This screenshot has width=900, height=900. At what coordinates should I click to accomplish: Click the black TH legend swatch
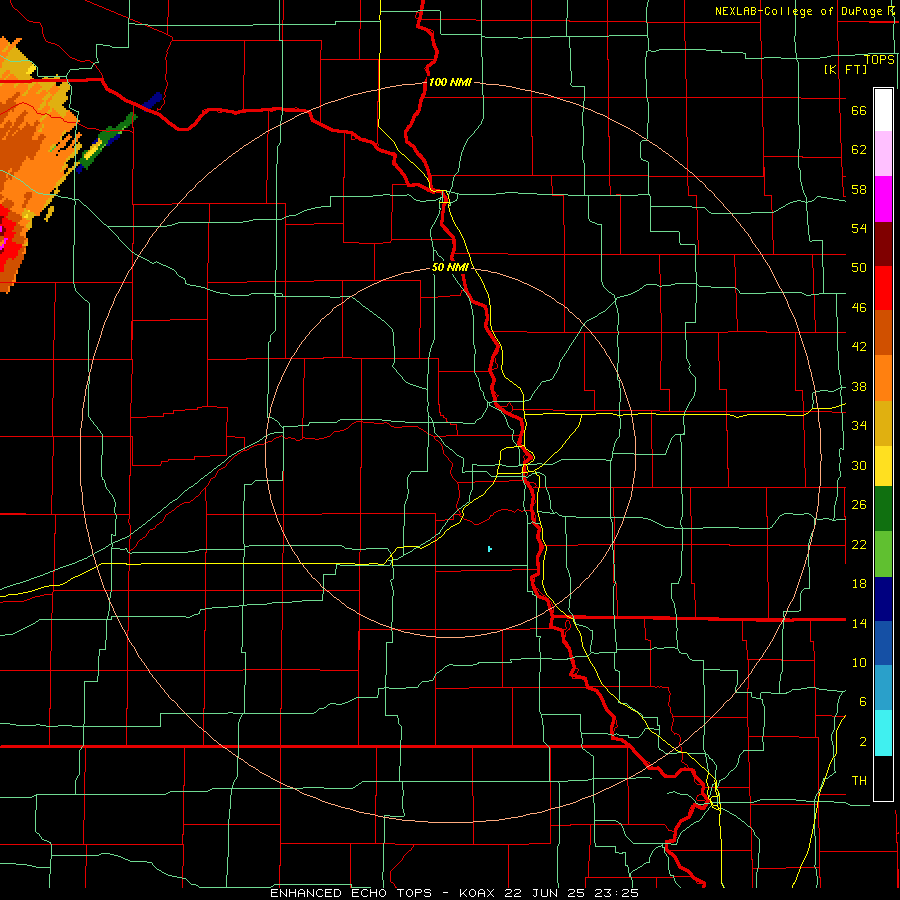tap(883, 778)
